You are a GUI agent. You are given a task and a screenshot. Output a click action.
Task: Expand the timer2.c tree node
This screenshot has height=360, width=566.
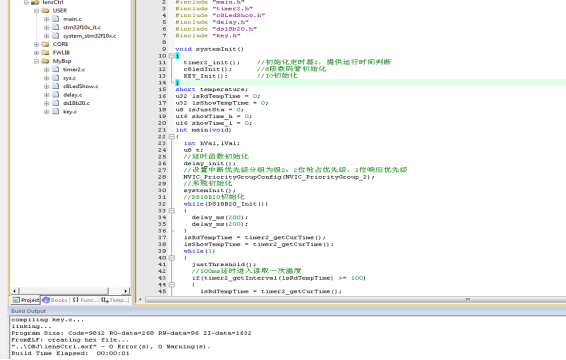[47, 69]
